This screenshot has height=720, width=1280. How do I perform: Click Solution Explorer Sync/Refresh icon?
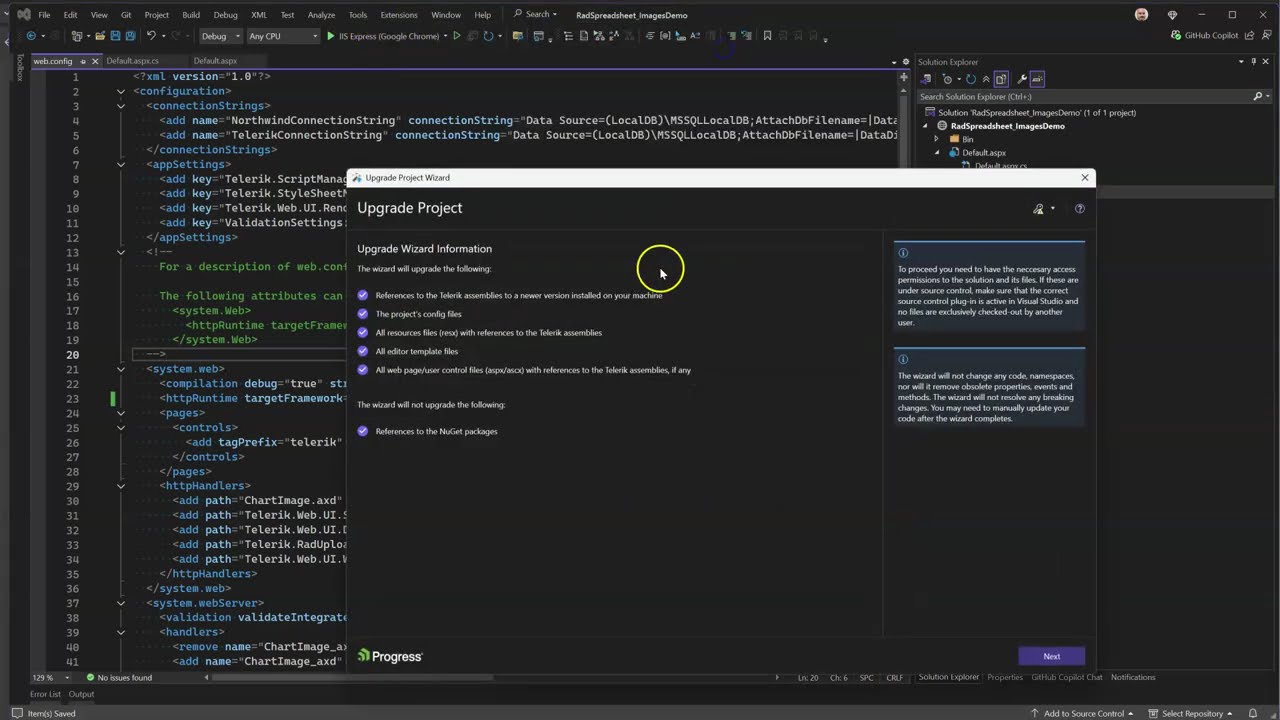(971, 79)
